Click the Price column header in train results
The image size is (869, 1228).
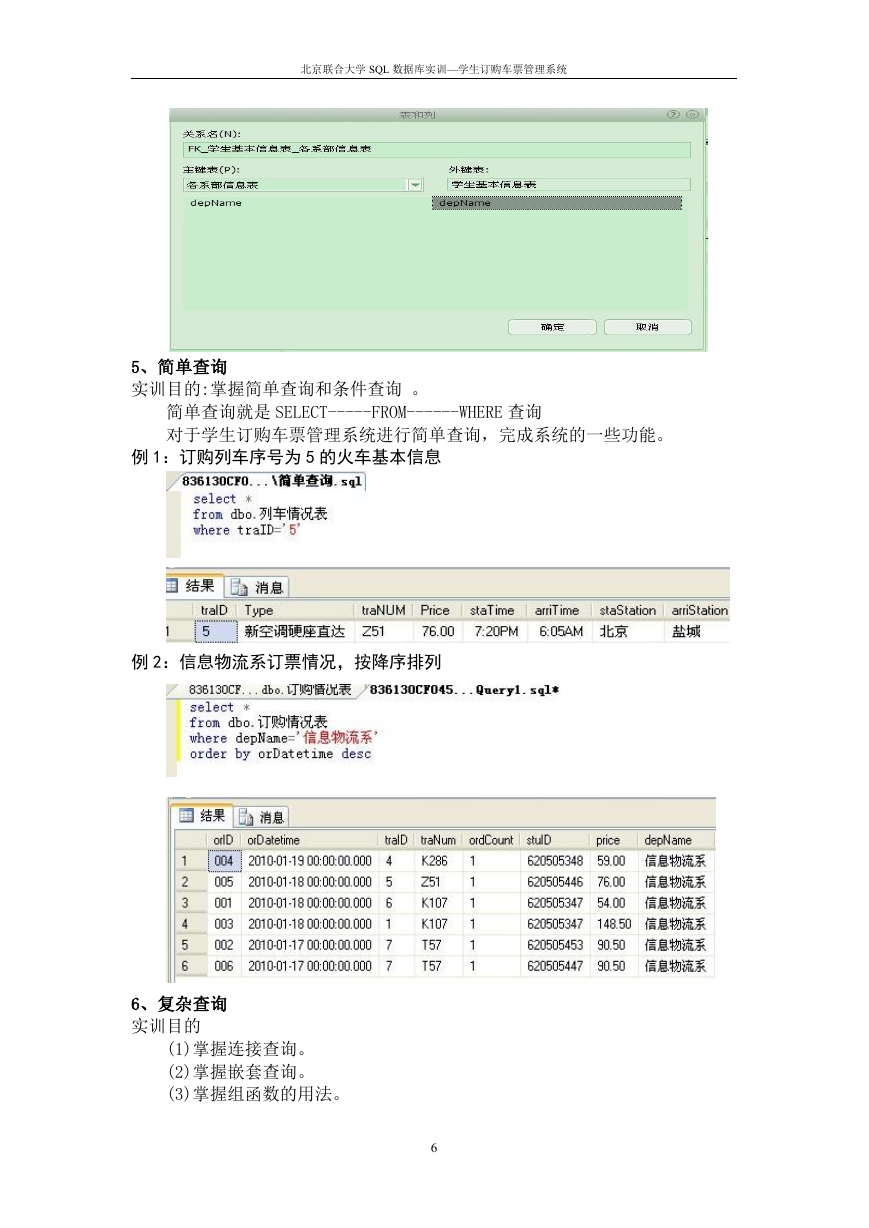[436, 610]
